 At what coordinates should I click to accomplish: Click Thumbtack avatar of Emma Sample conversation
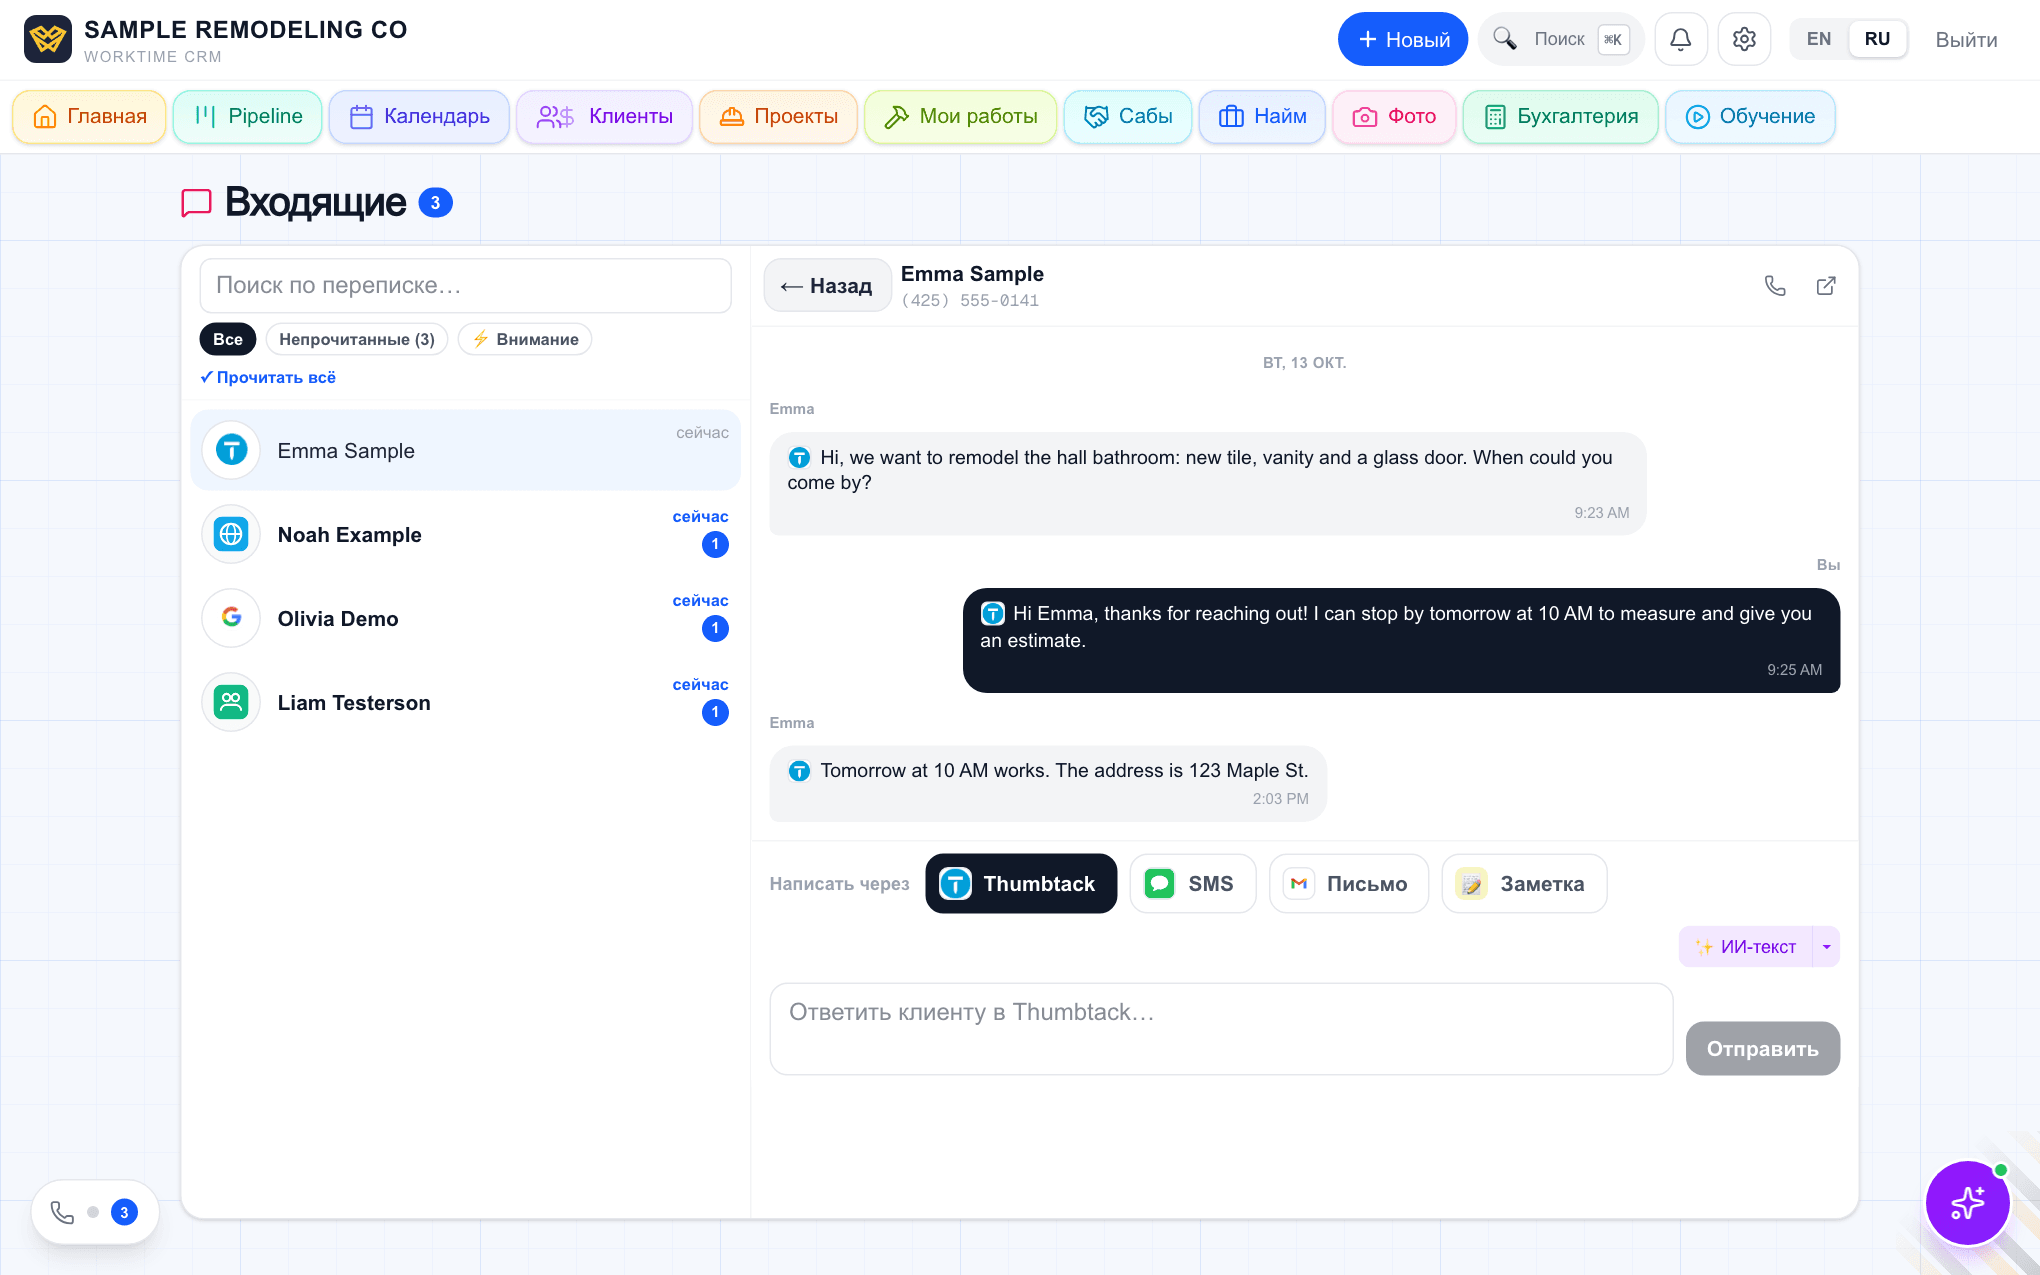pyautogui.click(x=231, y=450)
